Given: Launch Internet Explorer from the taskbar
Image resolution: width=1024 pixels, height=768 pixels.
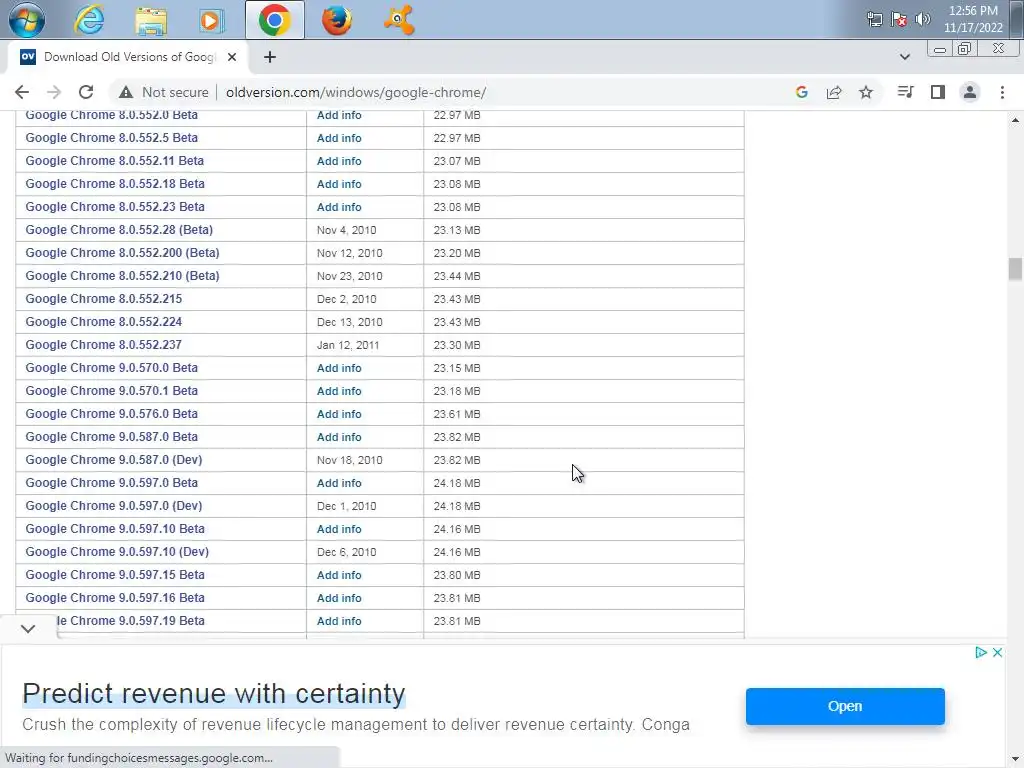Looking at the screenshot, I should coord(89,20).
